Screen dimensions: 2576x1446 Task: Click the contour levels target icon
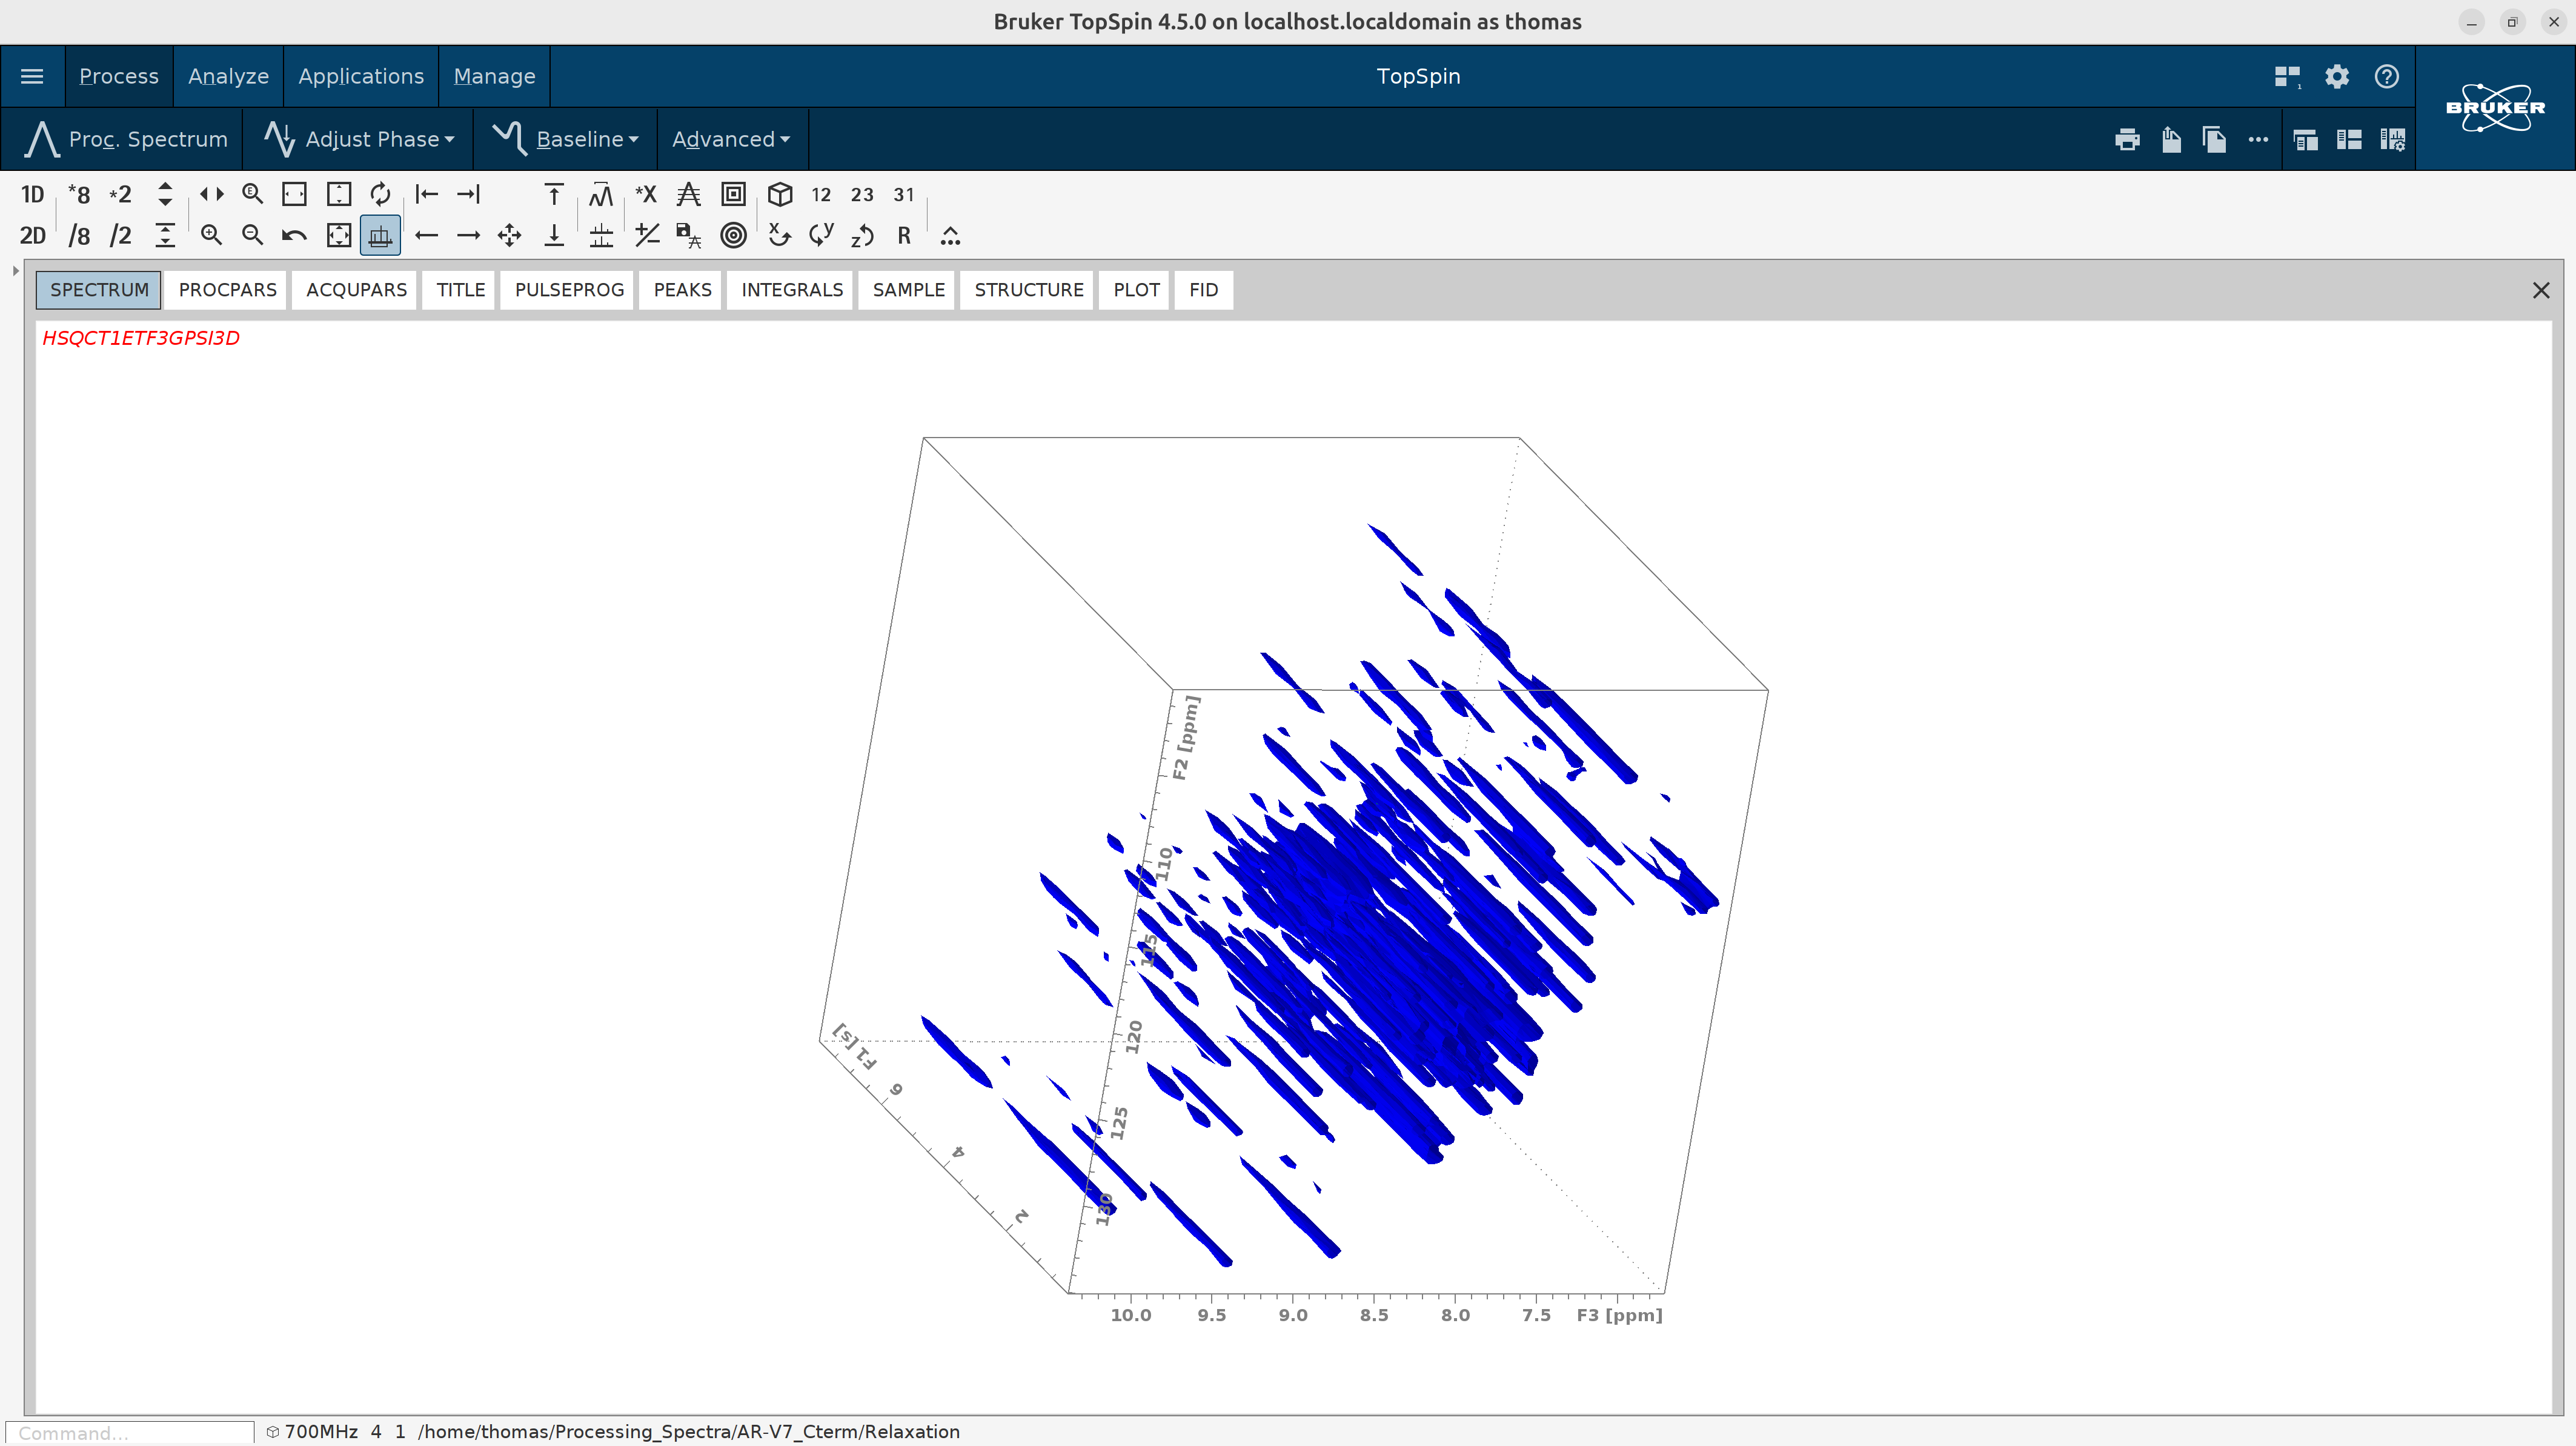coord(733,235)
